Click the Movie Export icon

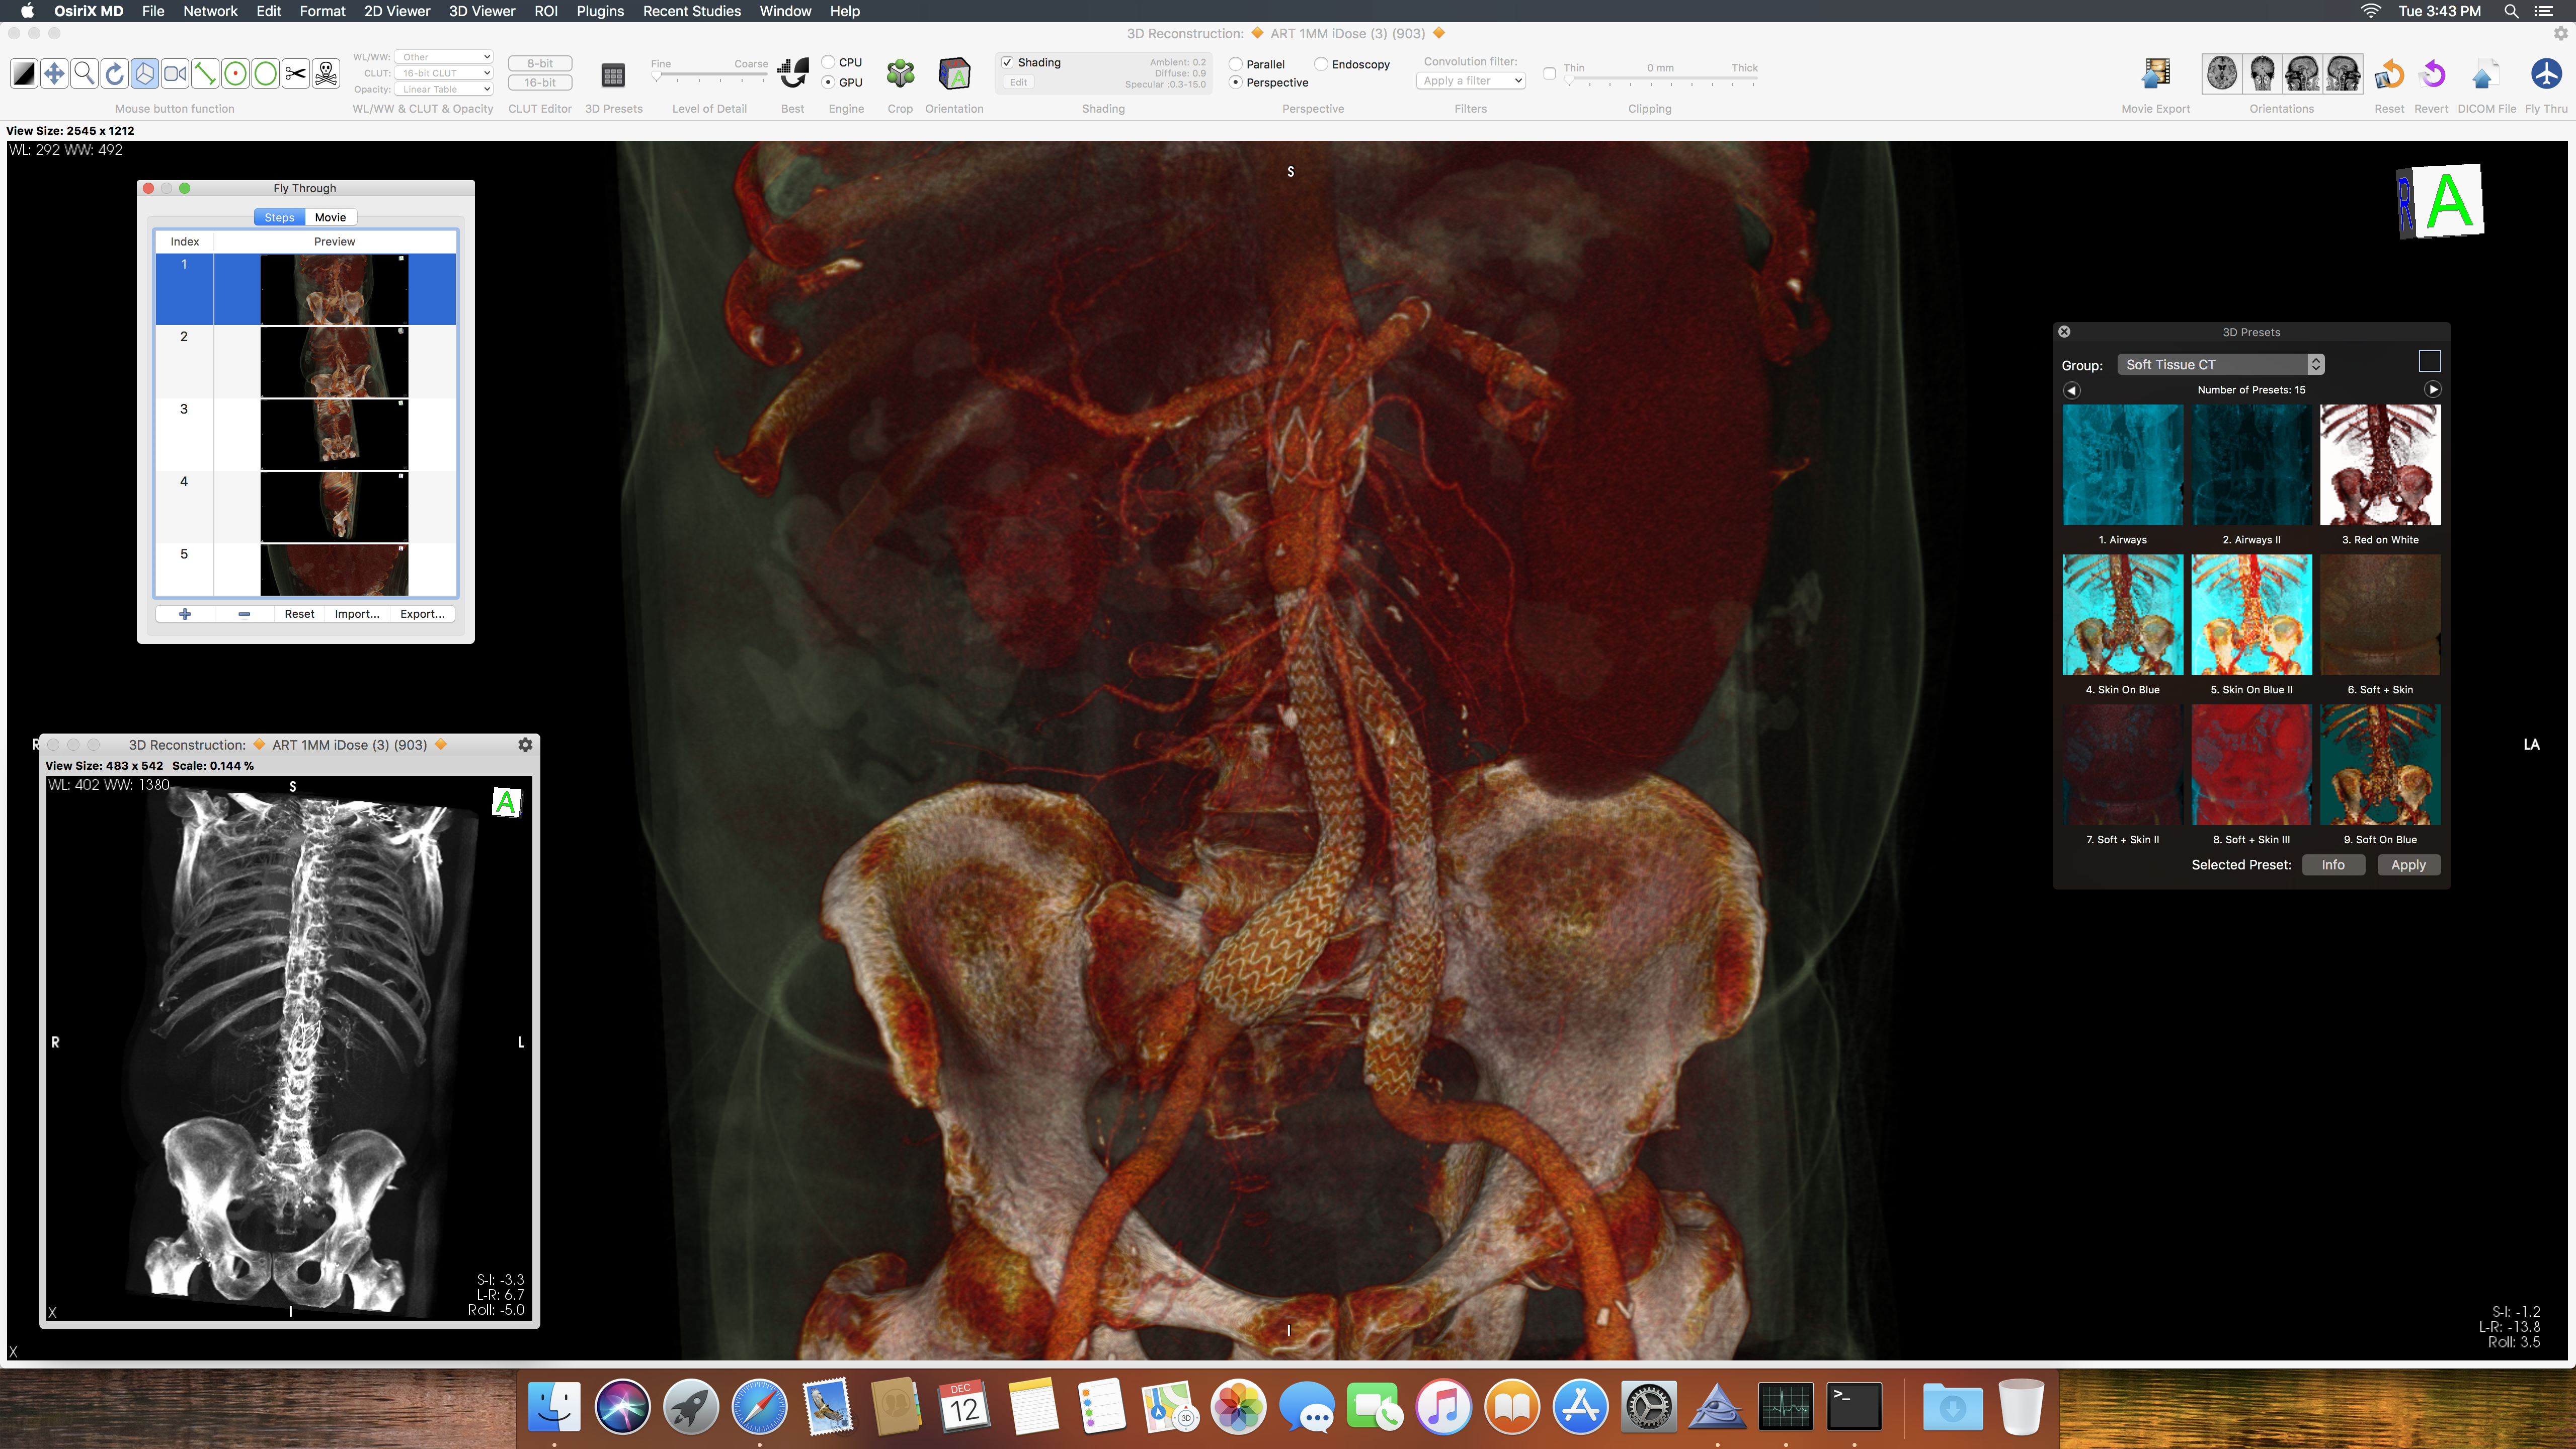coord(2156,74)
